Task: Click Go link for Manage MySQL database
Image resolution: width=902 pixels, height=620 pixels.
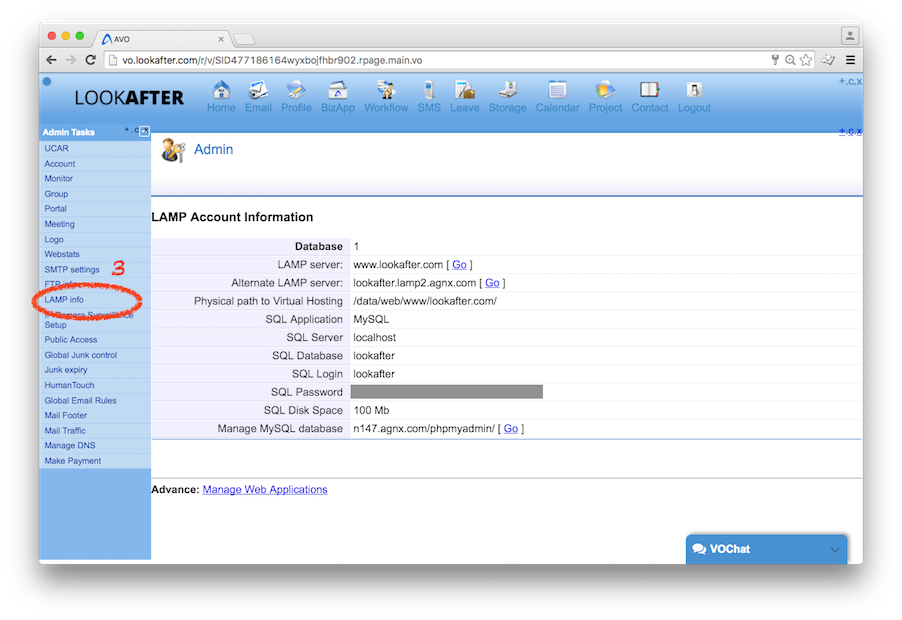Action: 511,428
